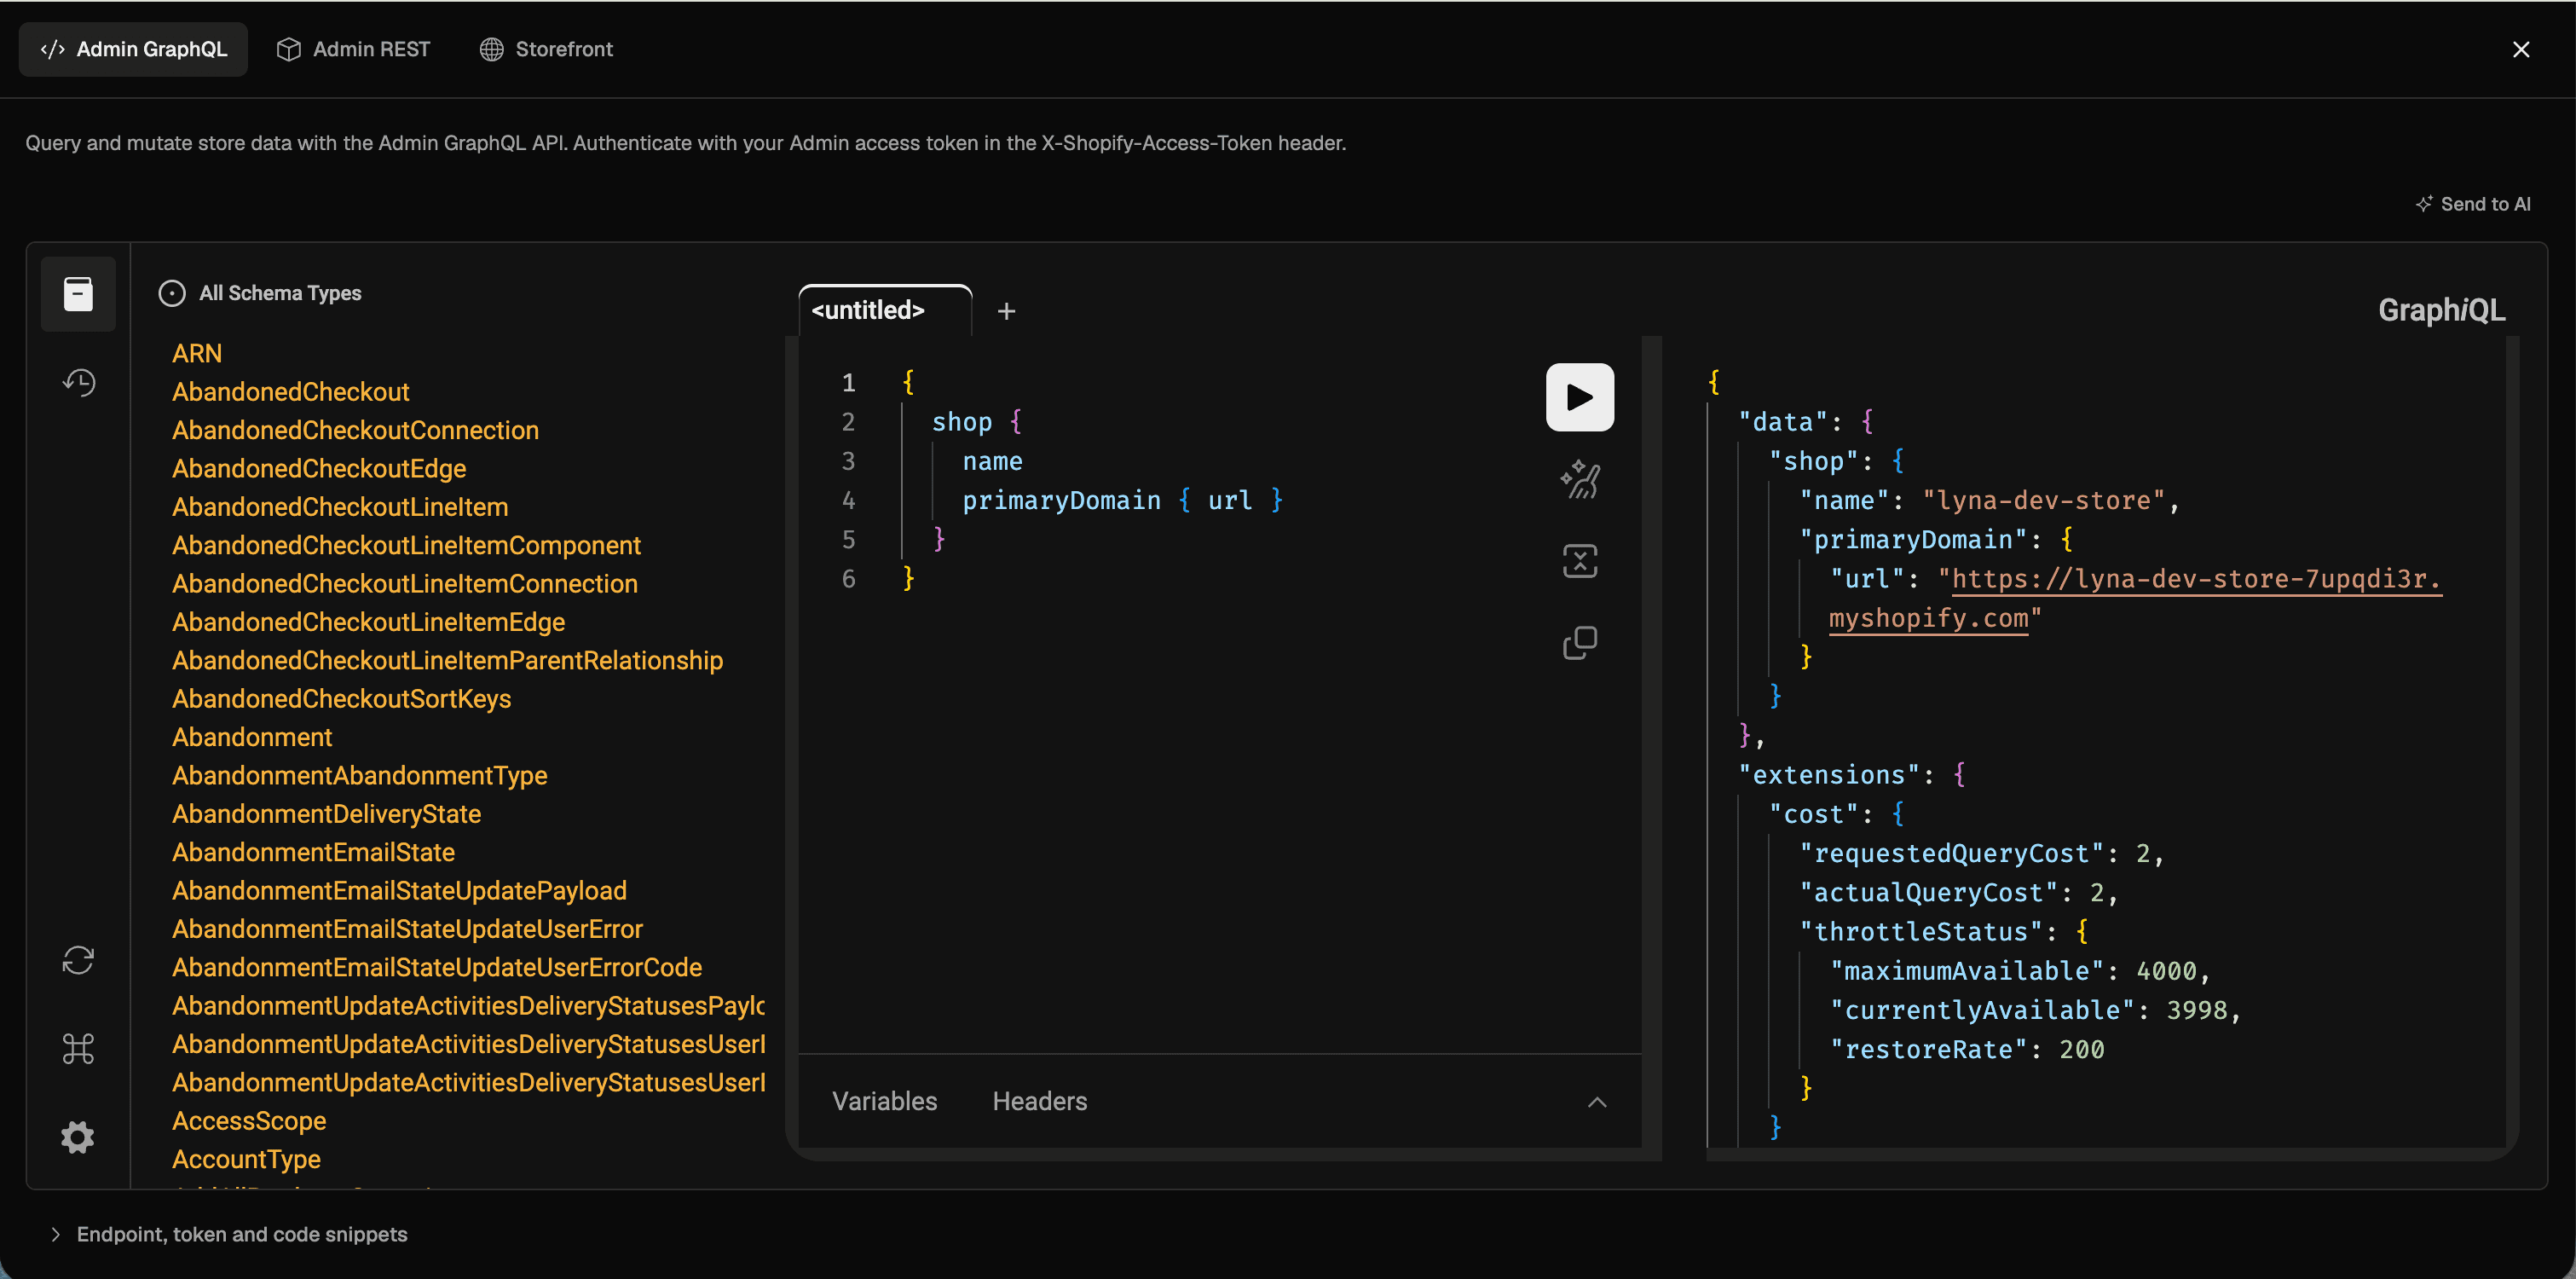The width and height of the screenshot is (2576, 1279).
Task: Open AbandonedCheckoutConnection type
Action: pyautogui.click(x=355, y=430)
